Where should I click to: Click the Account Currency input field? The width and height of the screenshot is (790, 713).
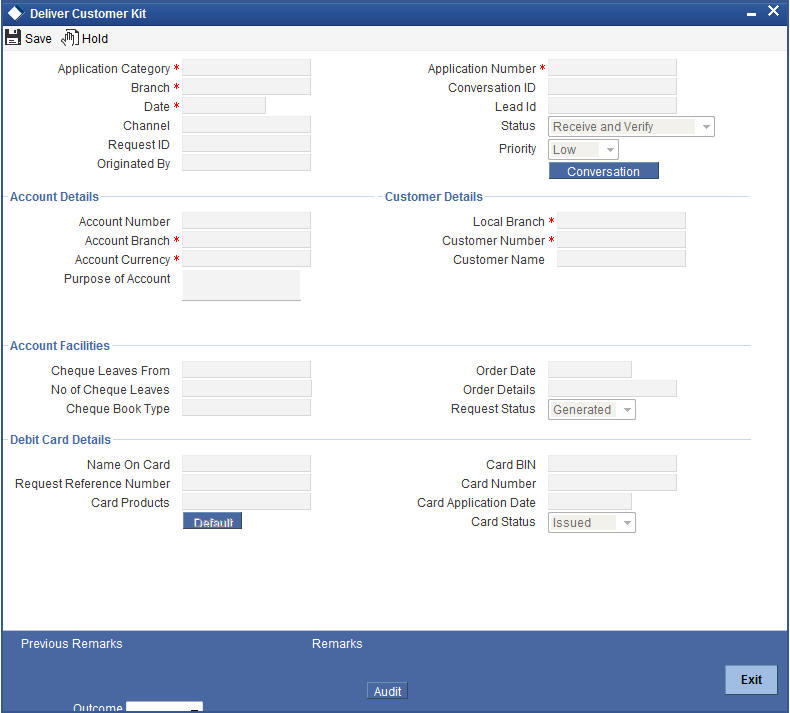pyautogui.click(x=246, y=259)
